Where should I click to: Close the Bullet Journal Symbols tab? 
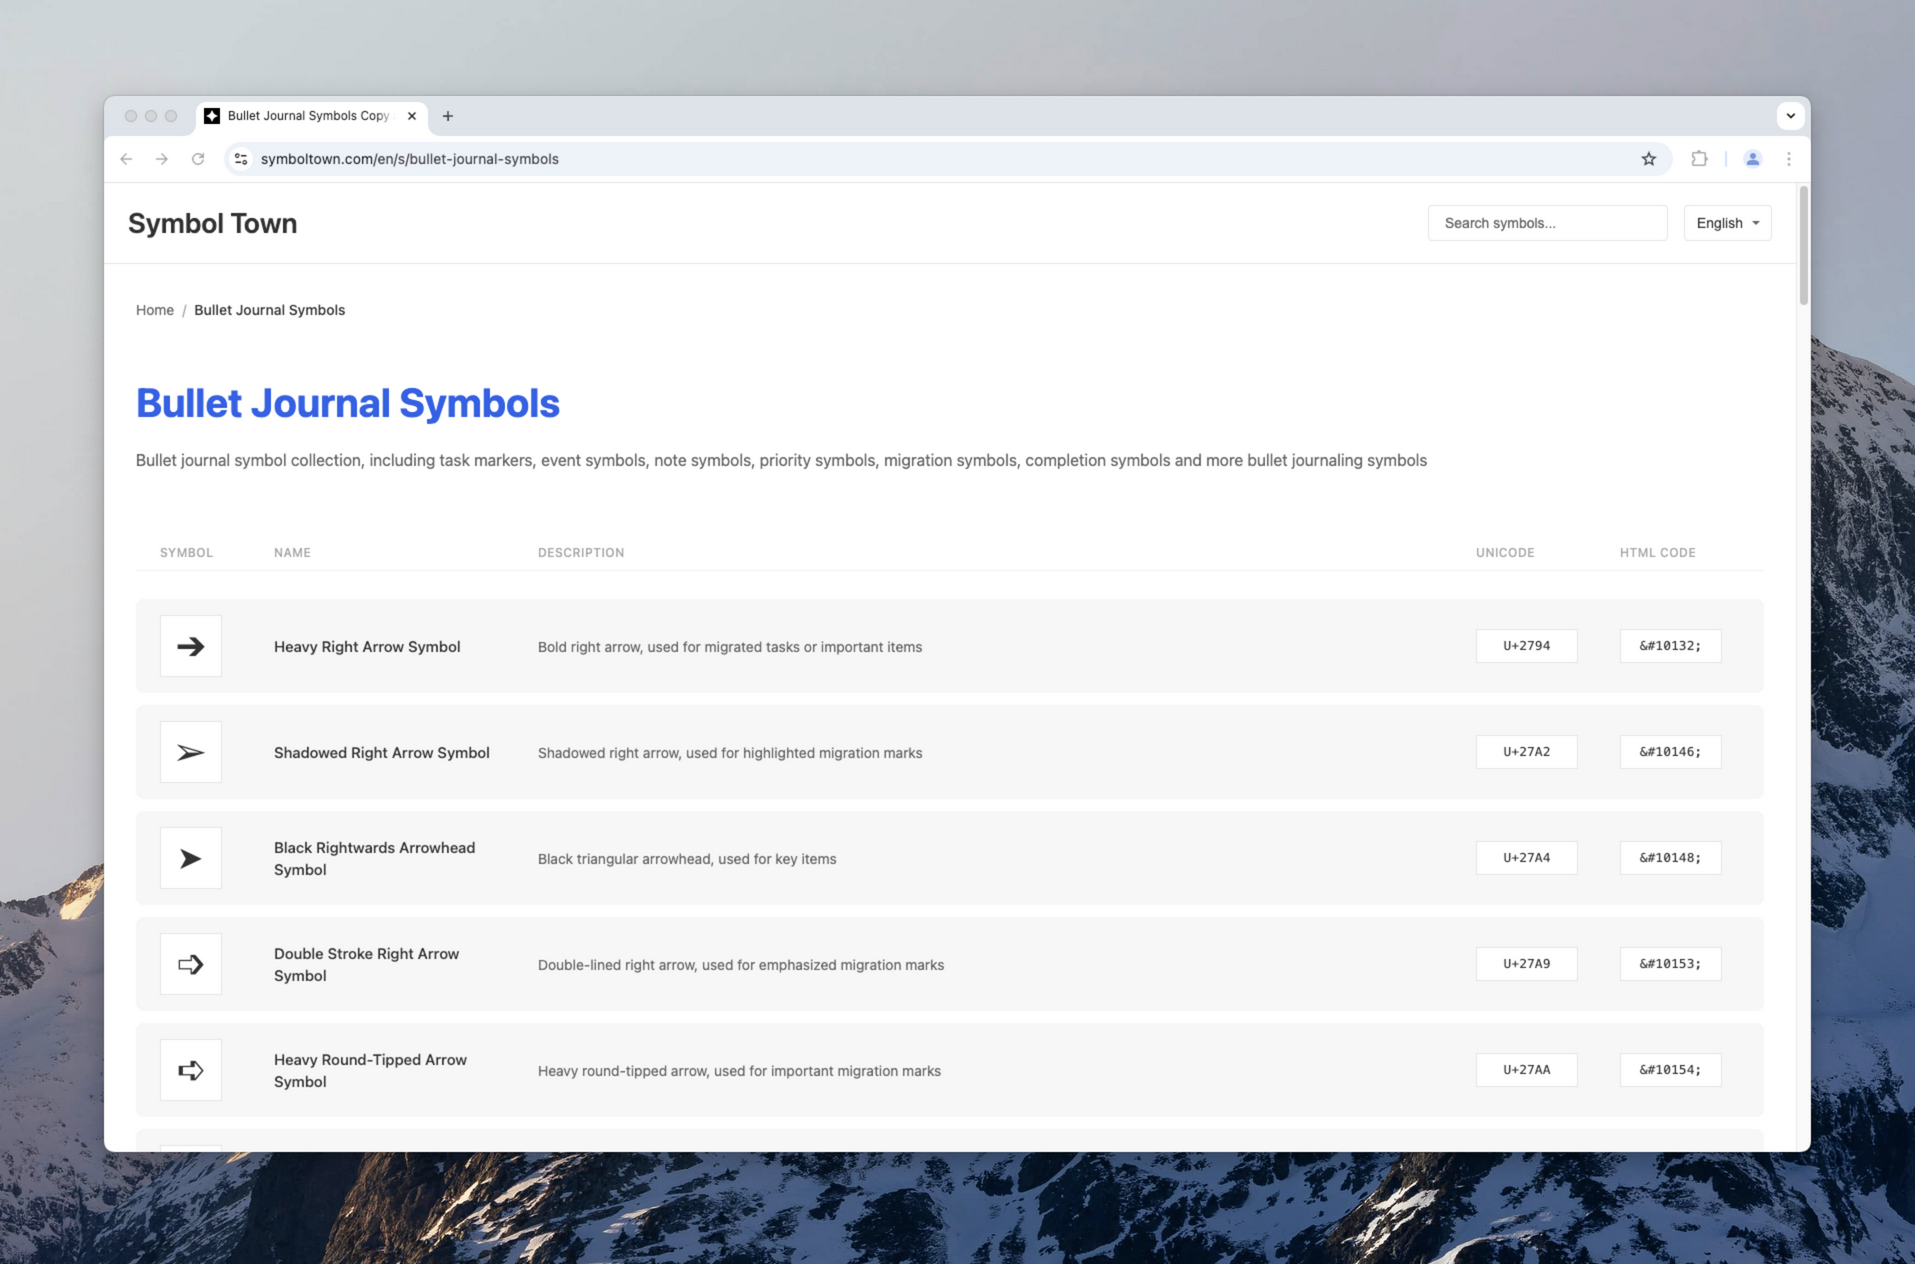412,116
